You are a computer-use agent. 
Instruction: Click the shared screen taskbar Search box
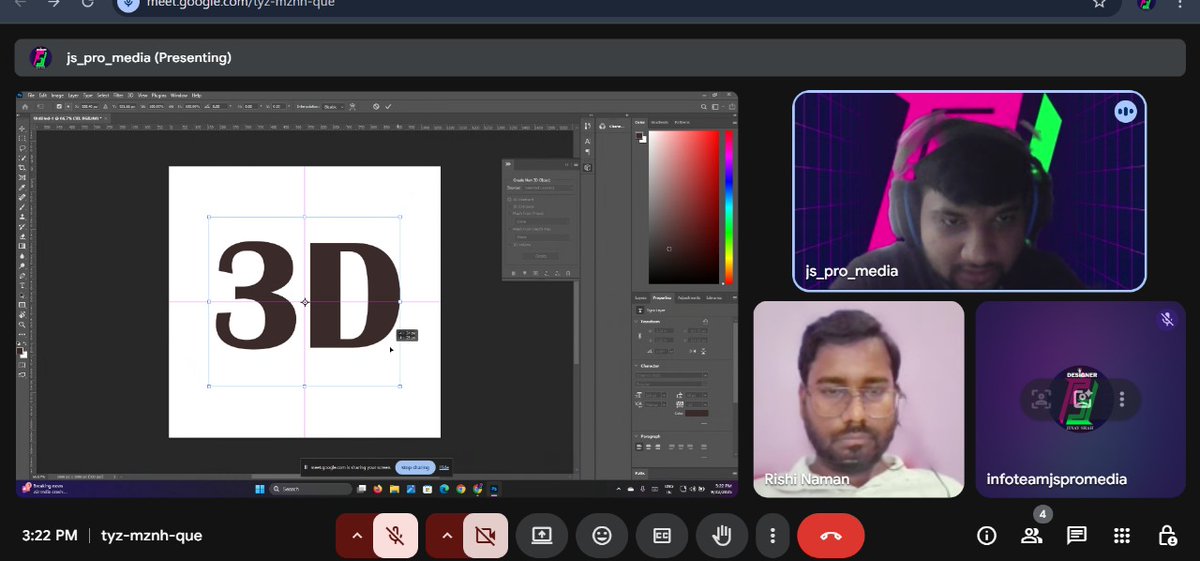pos(310,489)
